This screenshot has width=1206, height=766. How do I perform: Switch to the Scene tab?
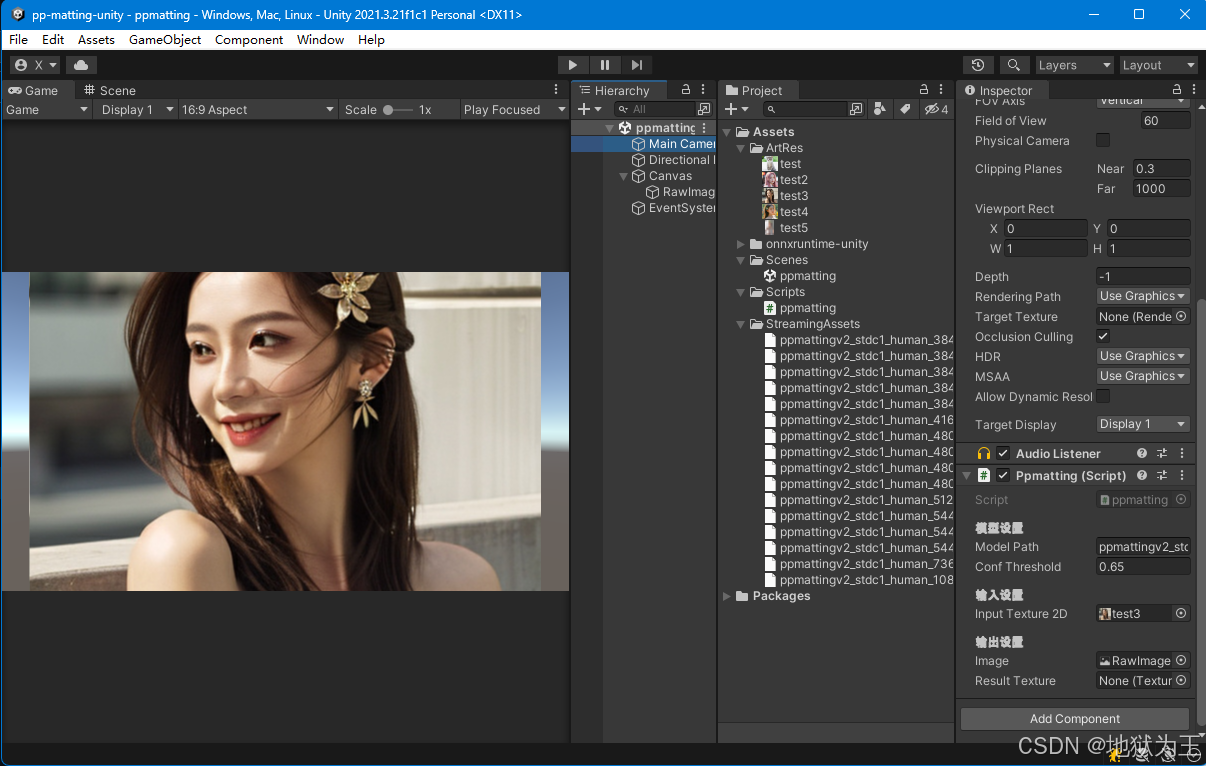[x=110, y=90]
